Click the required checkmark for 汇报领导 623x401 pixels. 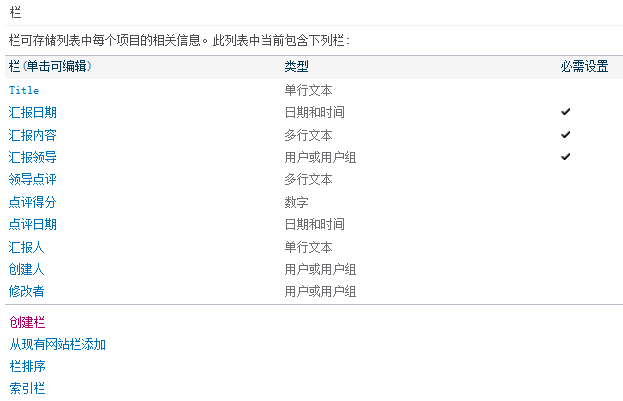pos(565,157)
